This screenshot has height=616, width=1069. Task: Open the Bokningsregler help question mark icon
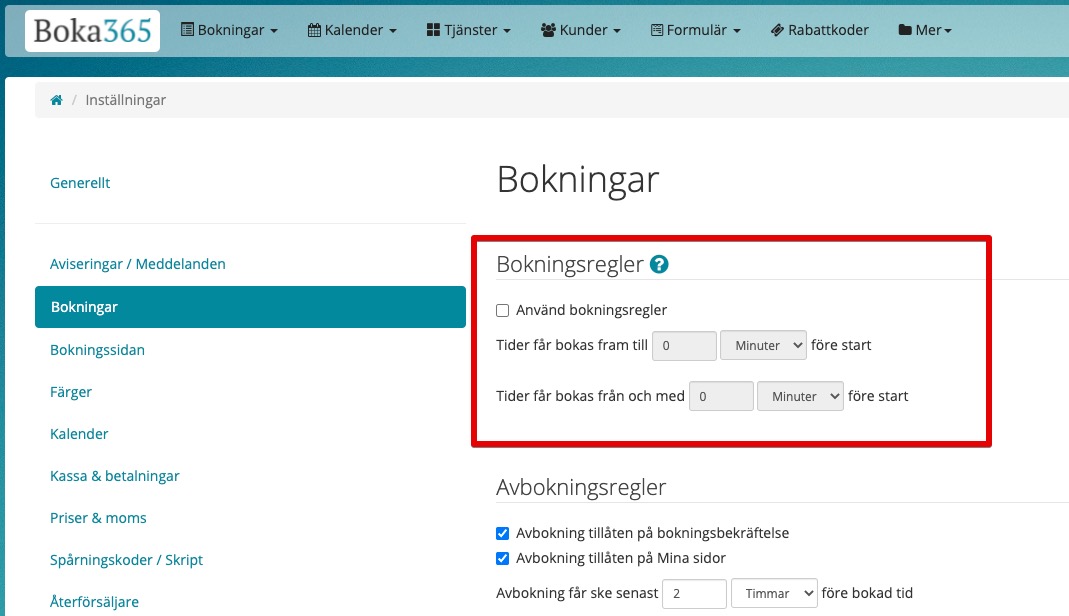click(x=658, y=263)
